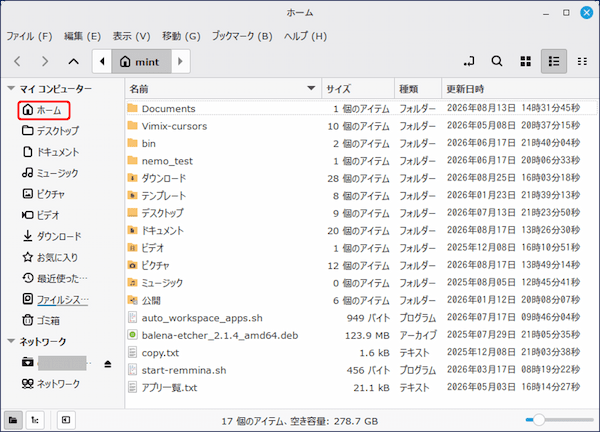Switch to compact view mode

(582, 61)
